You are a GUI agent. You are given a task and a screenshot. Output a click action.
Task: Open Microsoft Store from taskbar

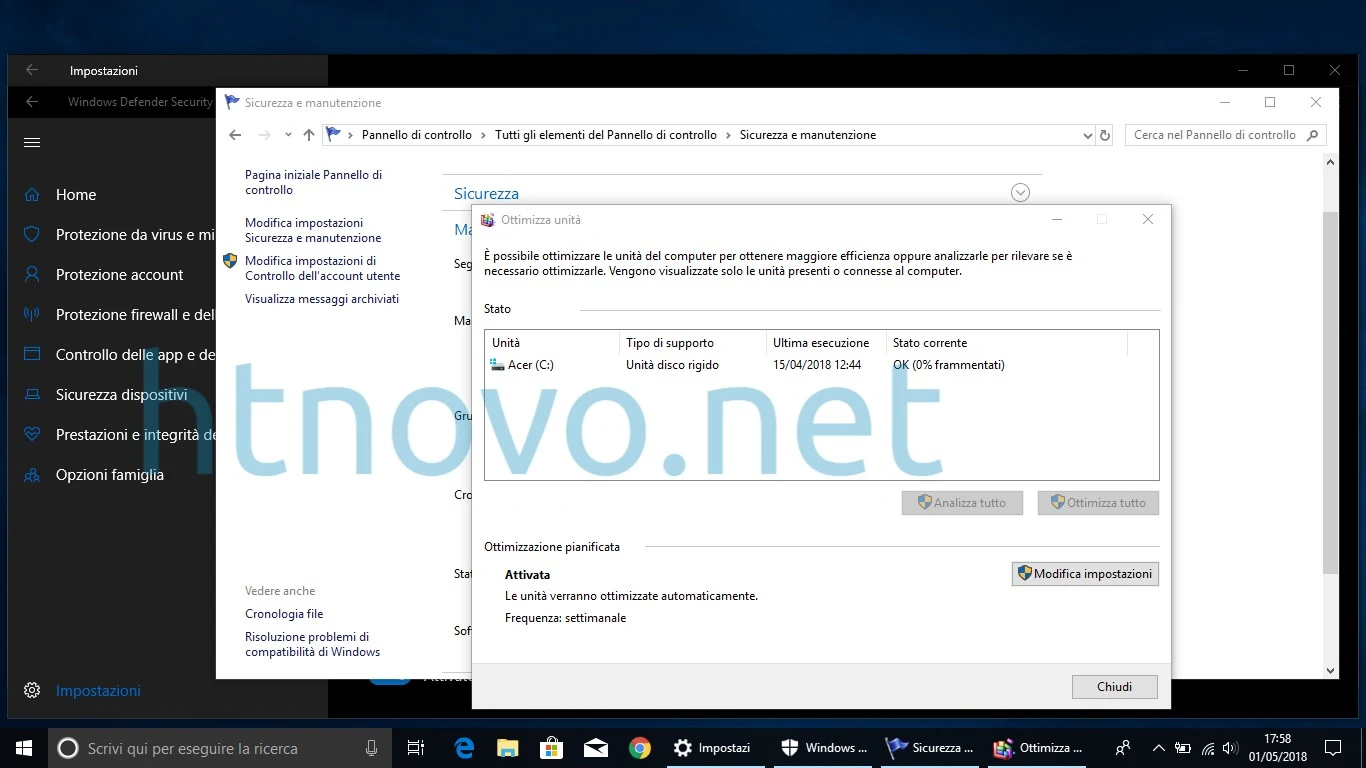(x=552, y=748)
